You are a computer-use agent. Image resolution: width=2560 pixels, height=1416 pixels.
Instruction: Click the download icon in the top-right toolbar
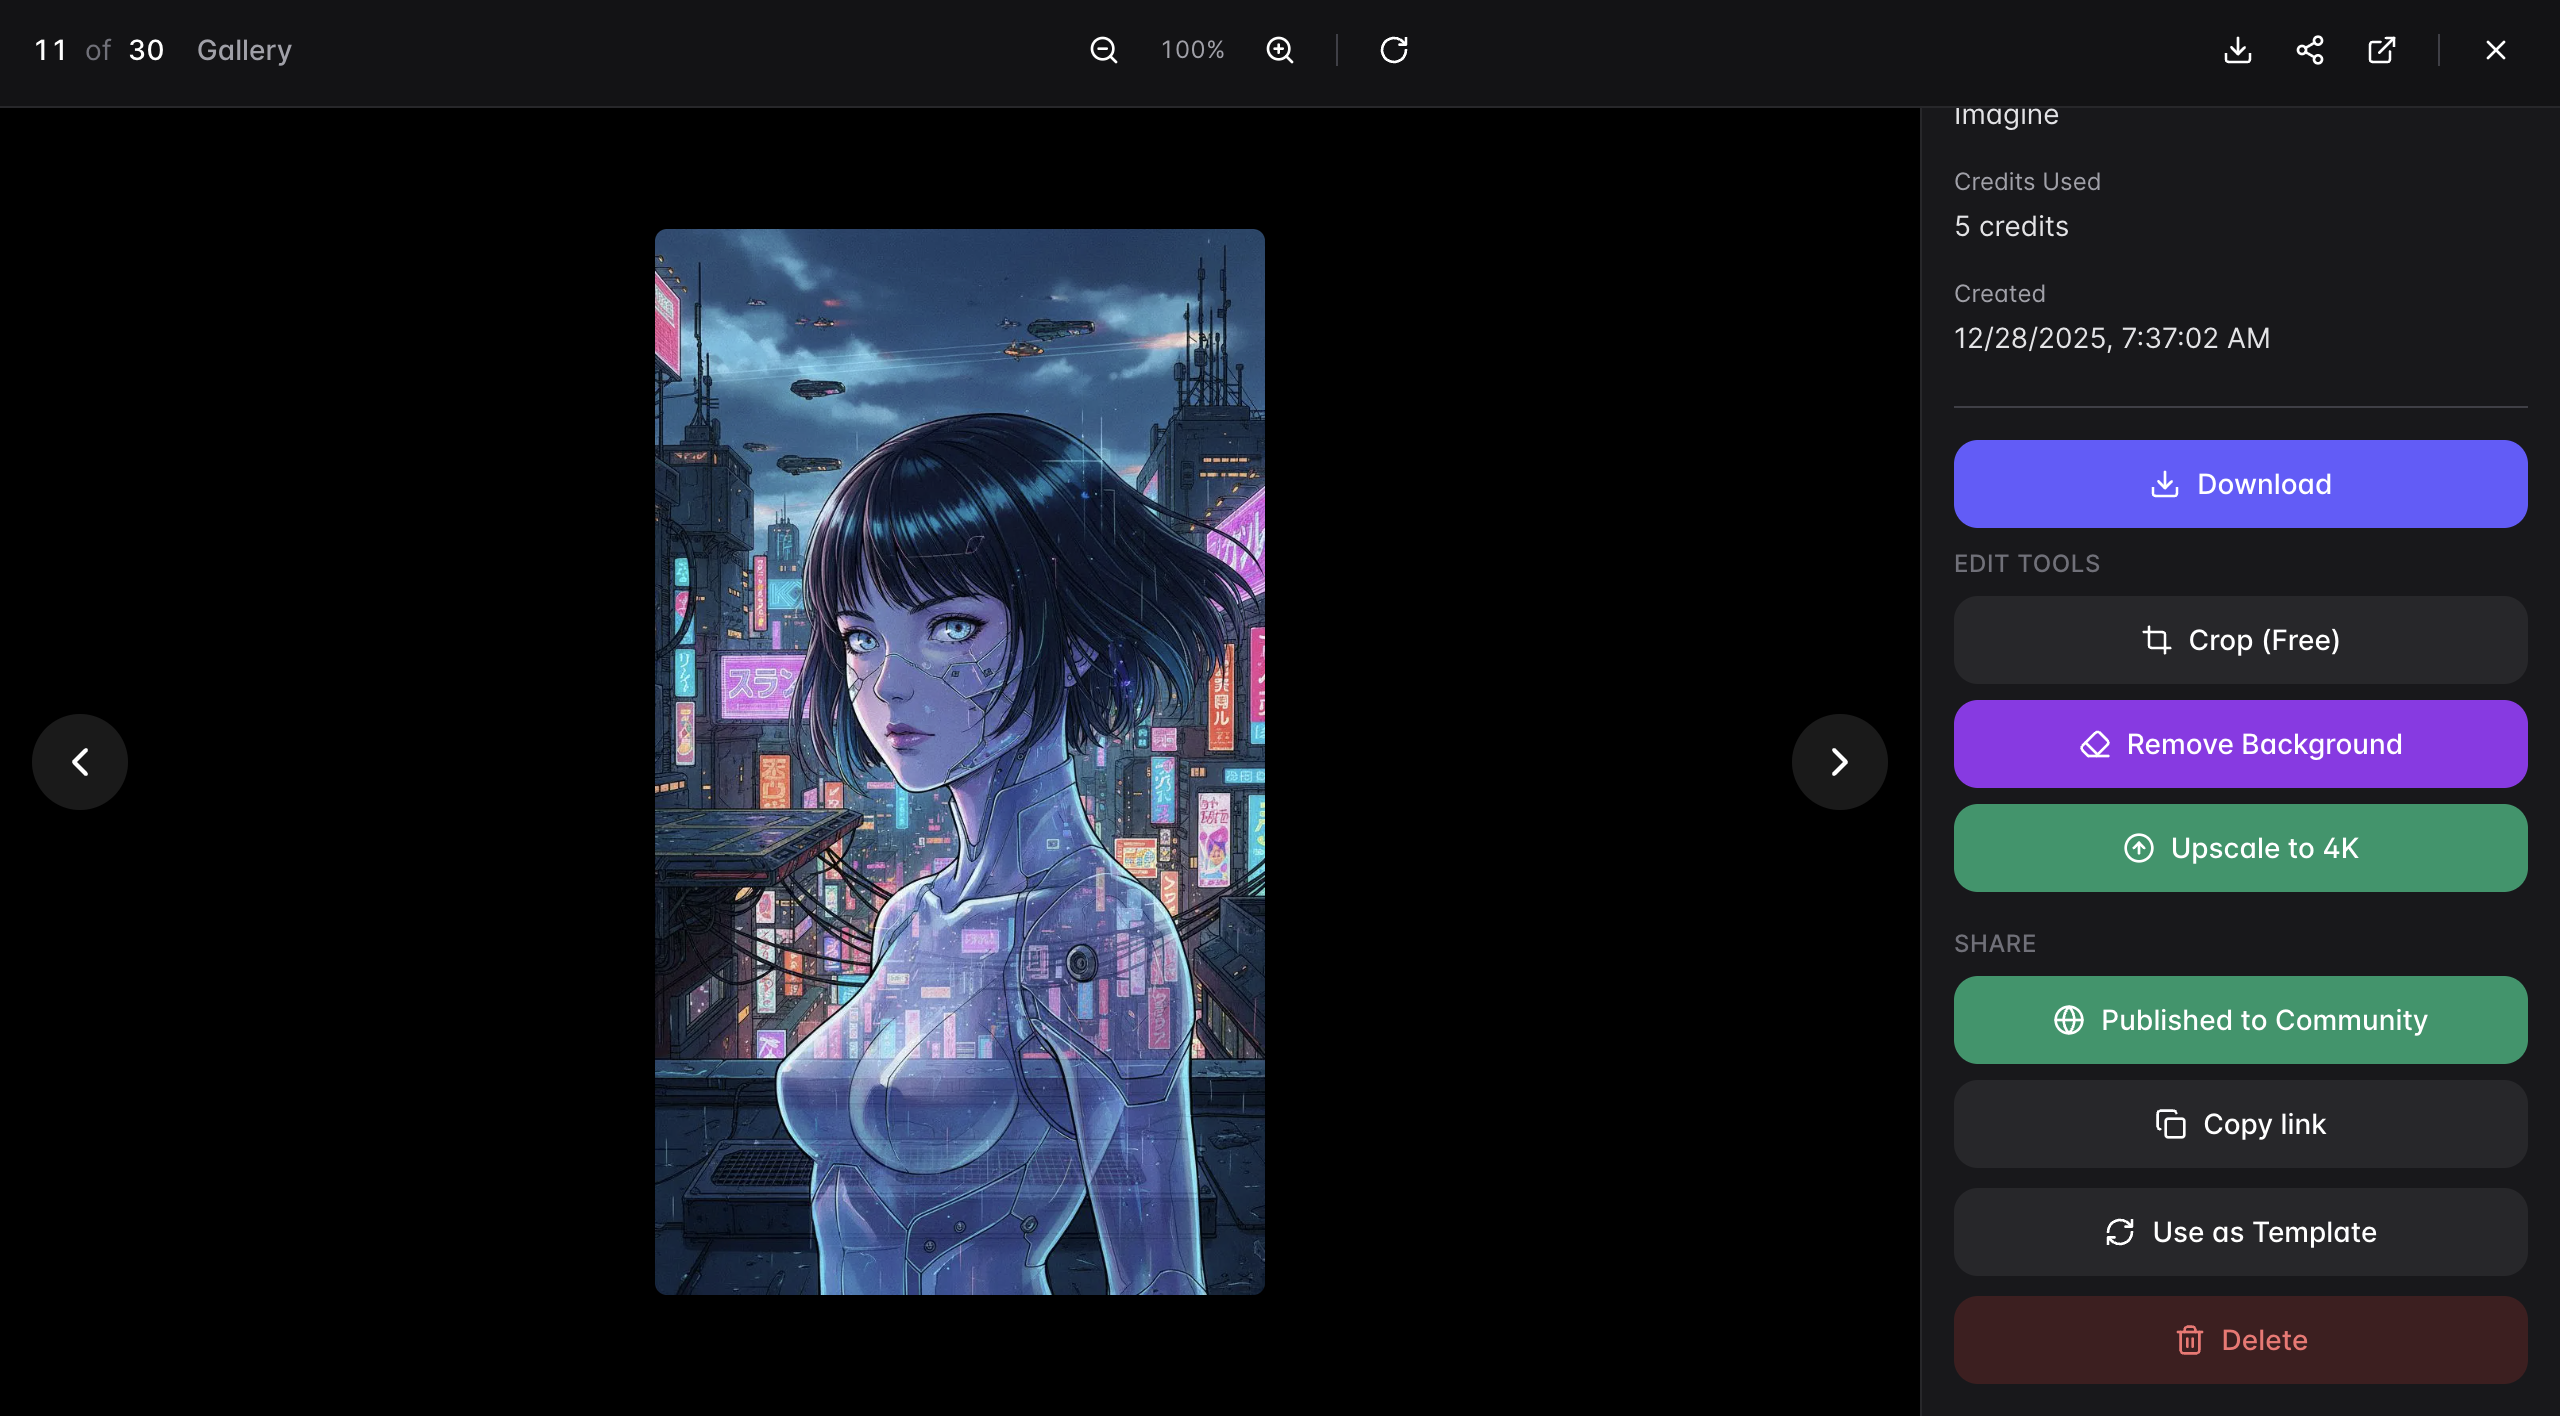tap(2237, 49)
